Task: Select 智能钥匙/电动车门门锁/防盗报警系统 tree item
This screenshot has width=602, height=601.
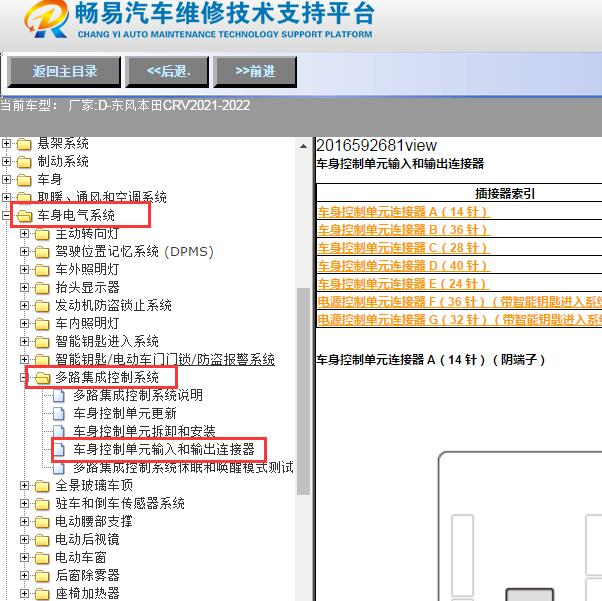Action: click(x=165, y=360)
